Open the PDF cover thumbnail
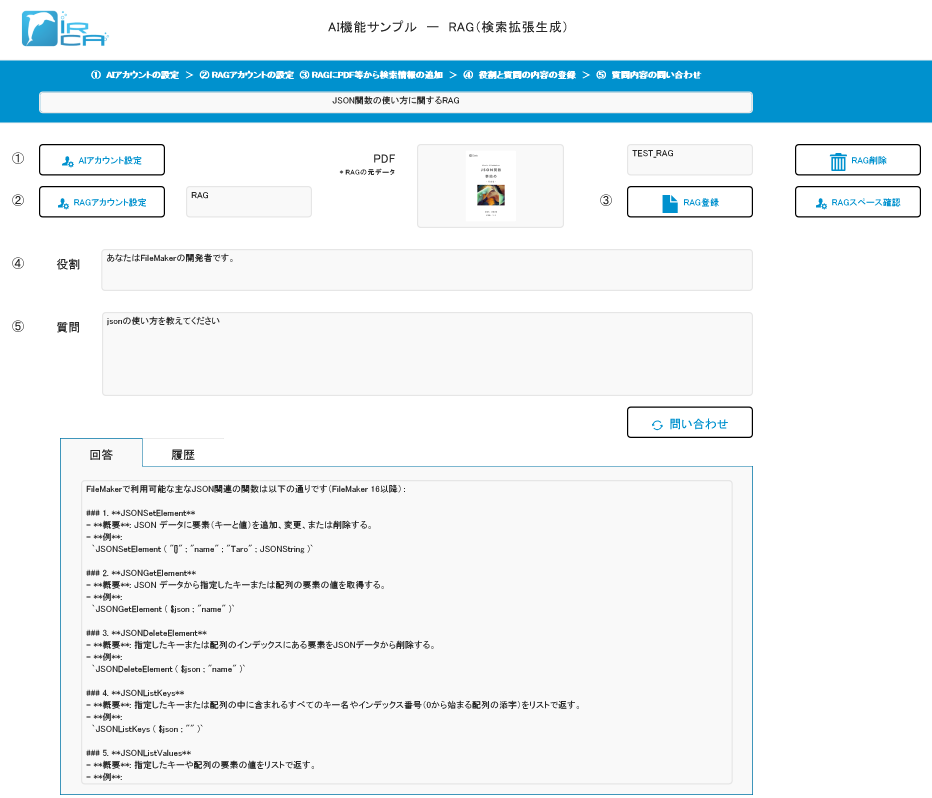932x798 pixels. coord(490,186)
